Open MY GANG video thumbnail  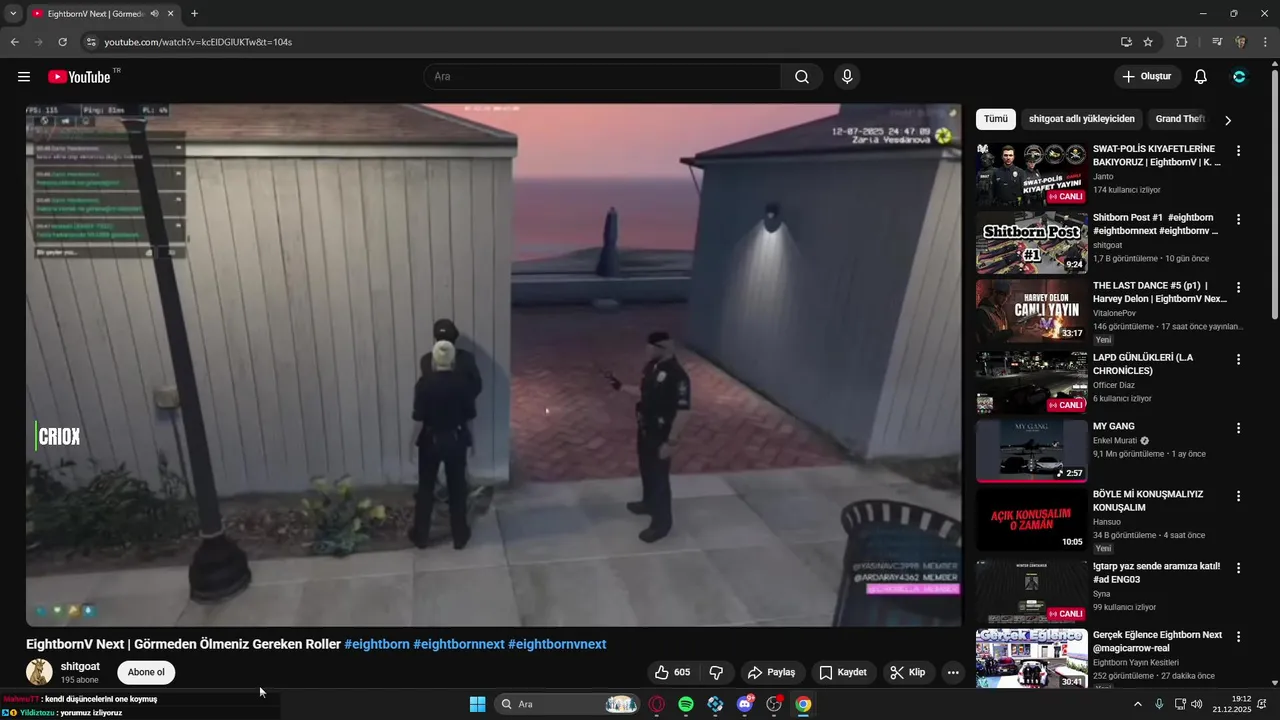pyautogui.click(x=1031, y=451)
